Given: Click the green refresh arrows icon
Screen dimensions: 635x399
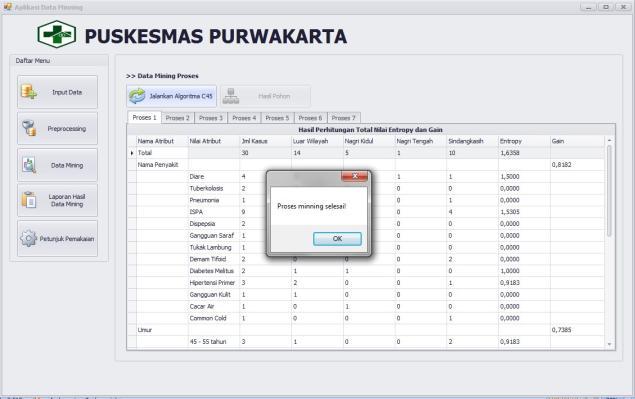Looking at the screenshot, I should click(x=137, y=96).
